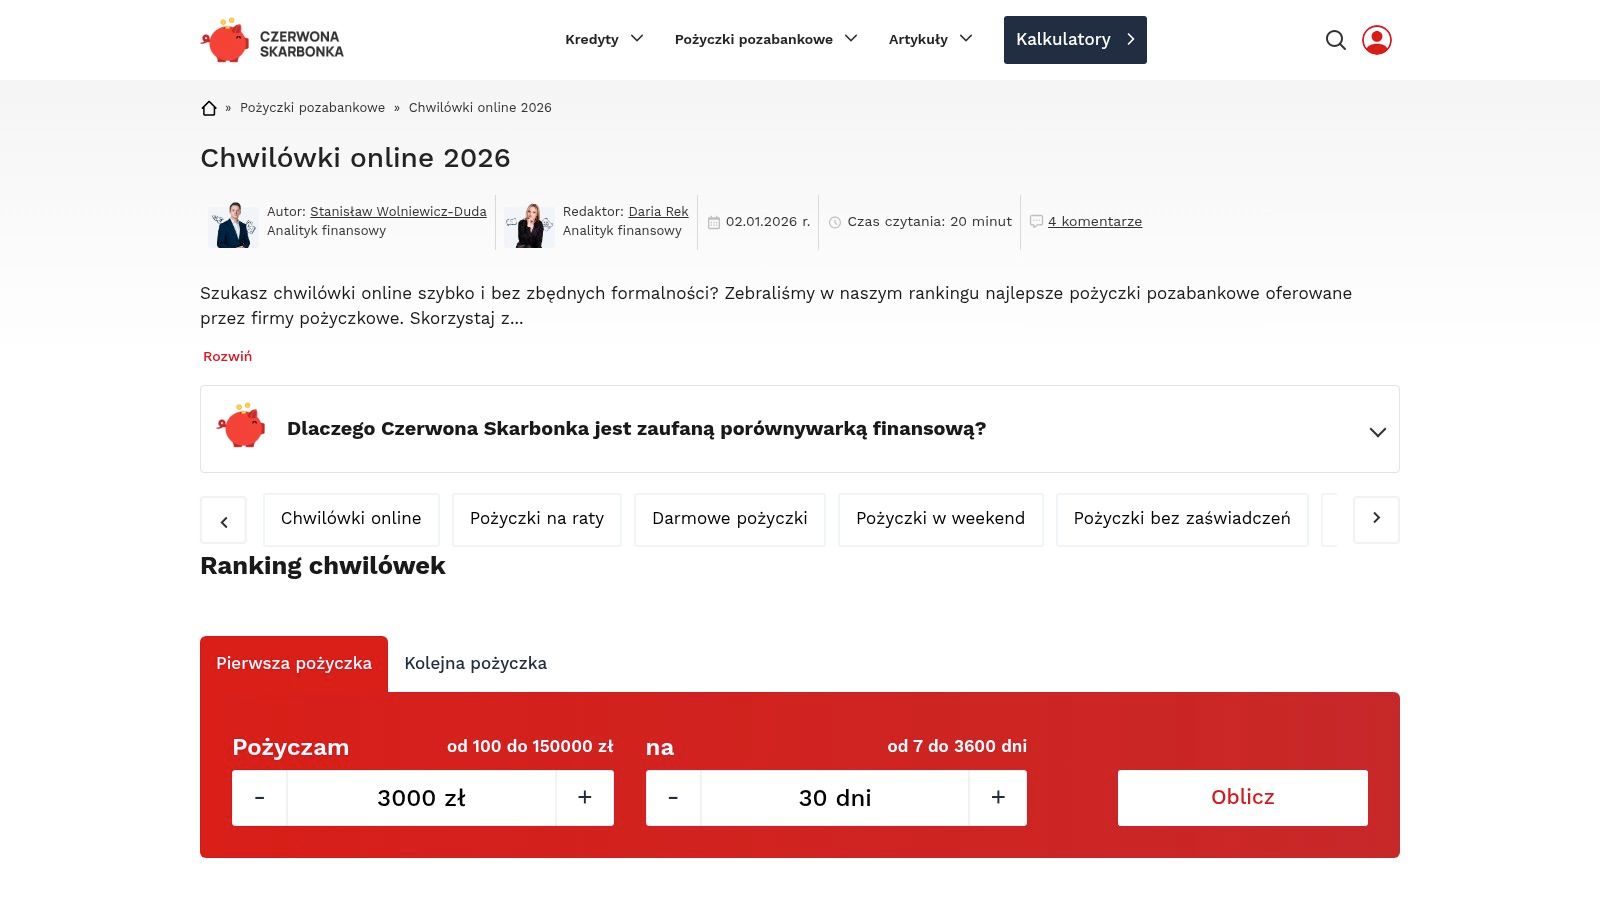This screenshot has height=900, width=1600.
Task: Click the publication date 02.01.2026 r.
Action: point(768,222)
